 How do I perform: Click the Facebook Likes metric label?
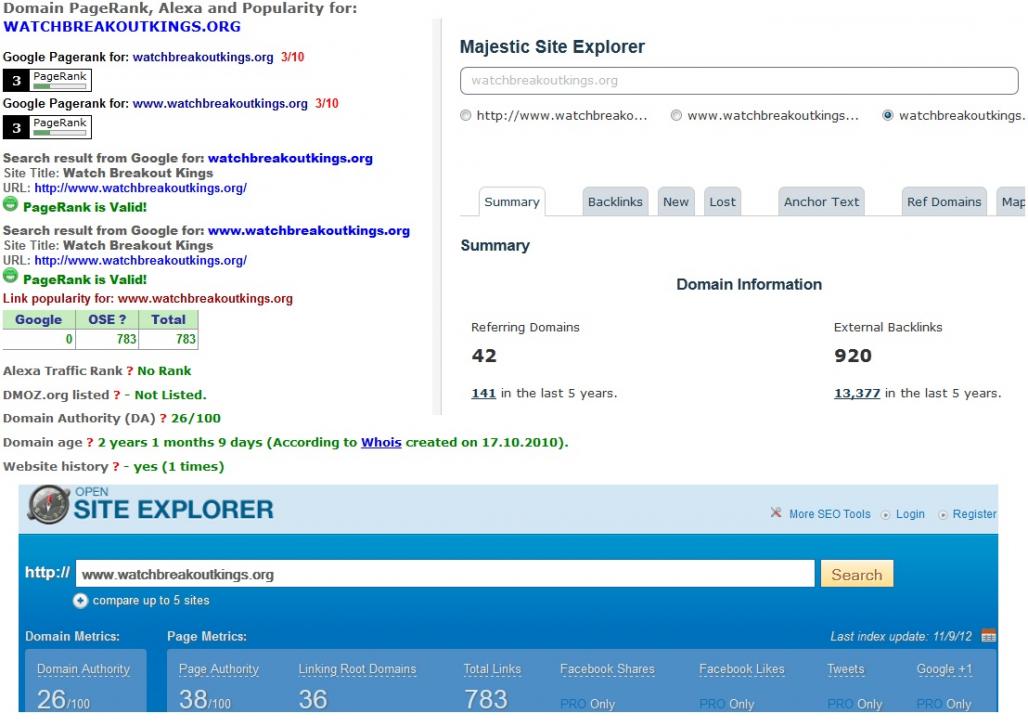click(741, 669)
